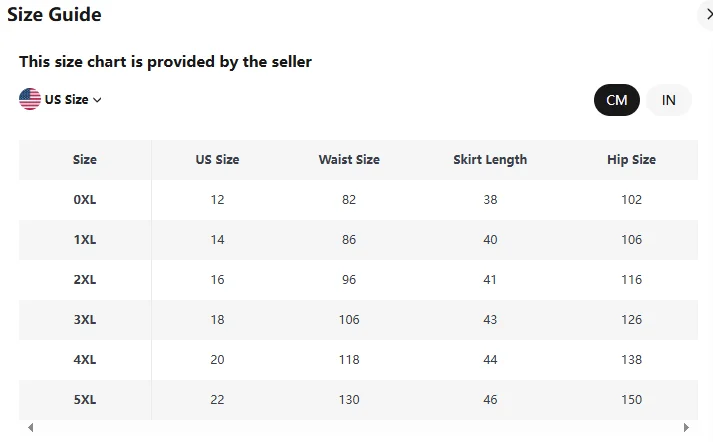The width and height of the screenshot is (713, 442).
Task: Select the 0XL size row
Action: (x=85, y=200)
